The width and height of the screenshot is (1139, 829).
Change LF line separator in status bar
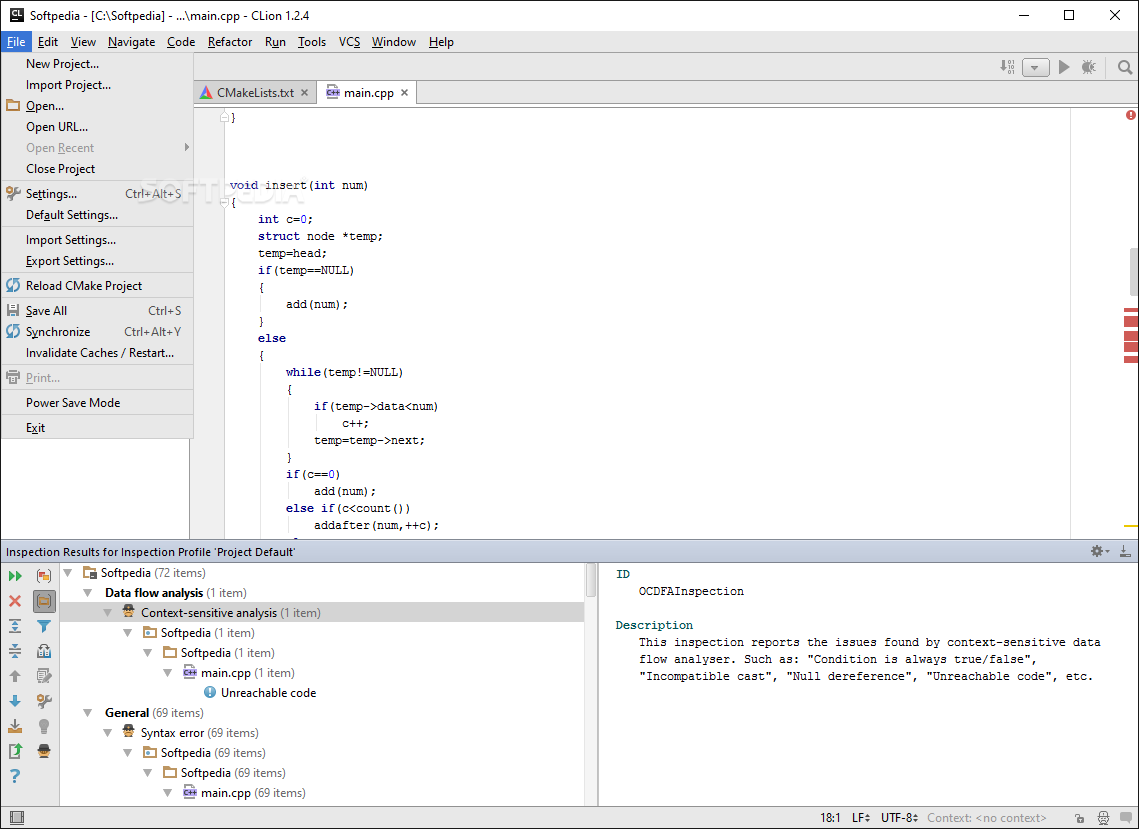pyautogui.click(x=861, y=818)
